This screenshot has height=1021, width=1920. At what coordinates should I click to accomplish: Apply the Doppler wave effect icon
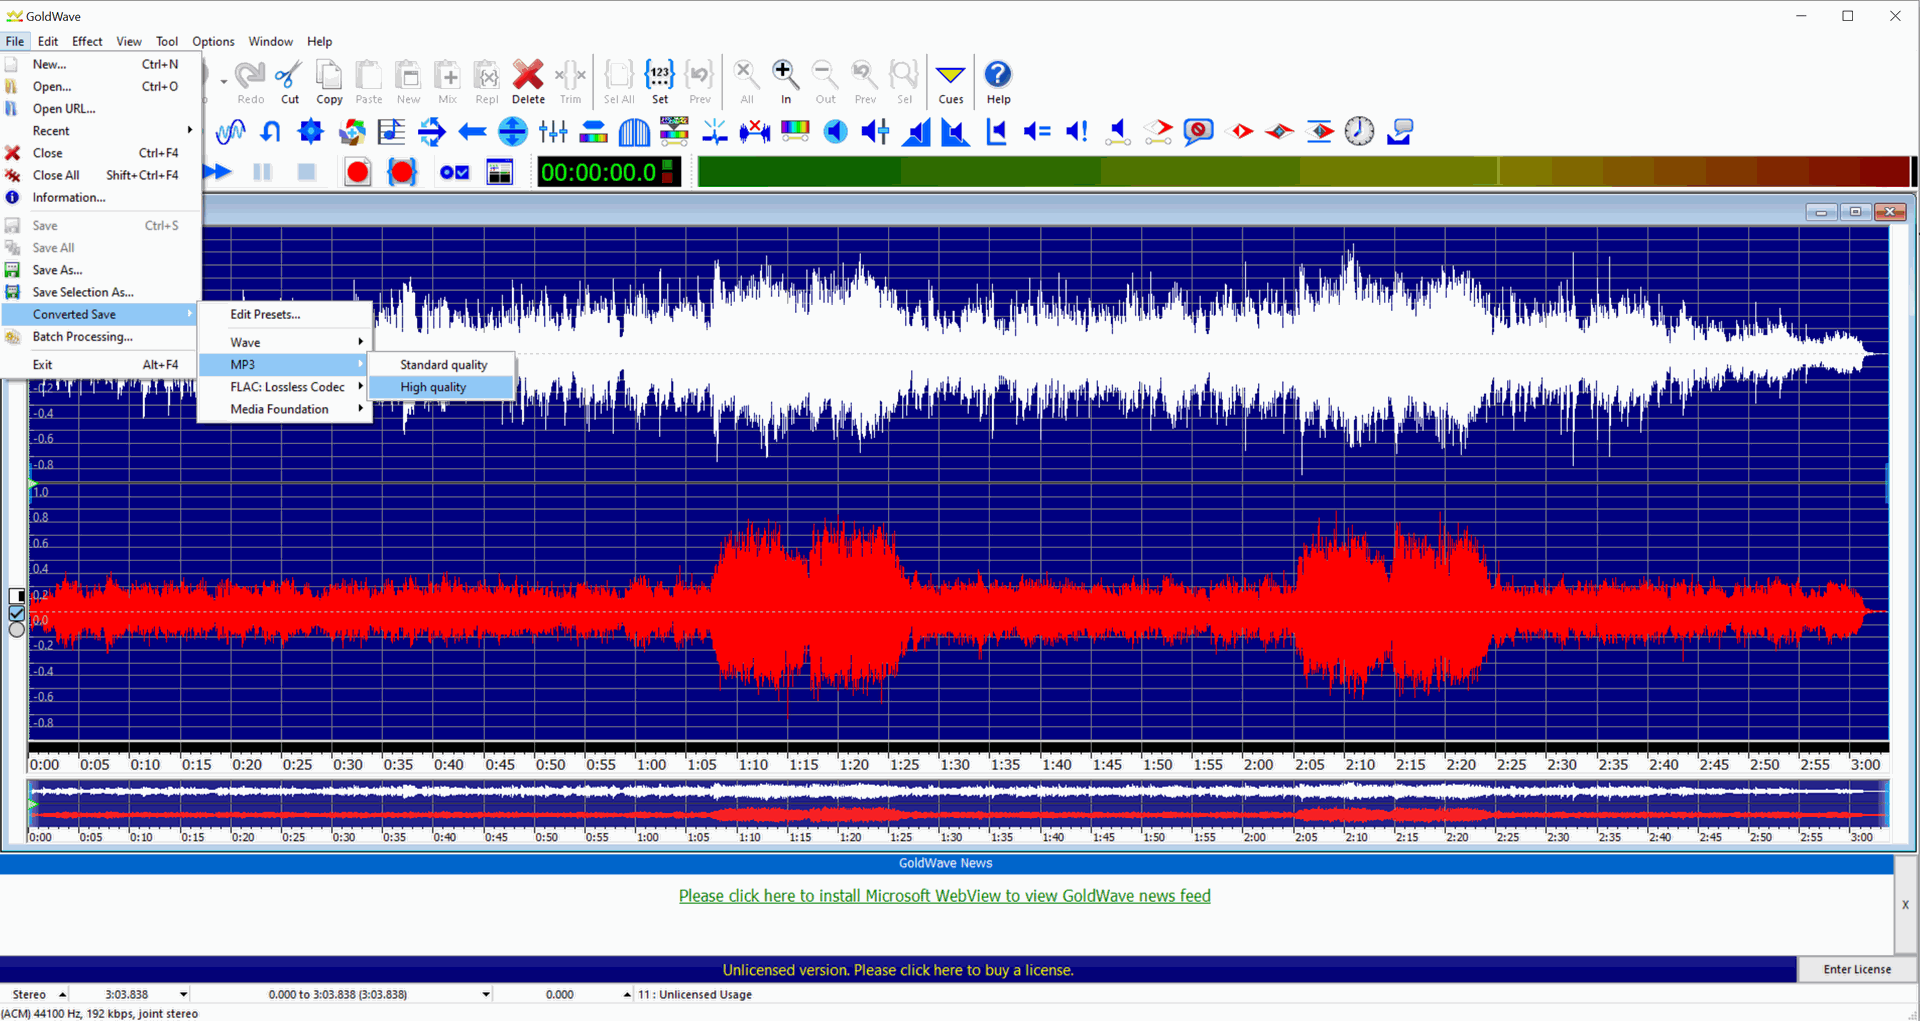pos(231,131)
